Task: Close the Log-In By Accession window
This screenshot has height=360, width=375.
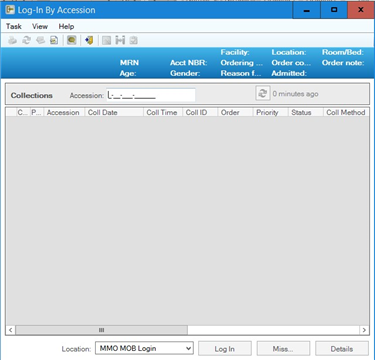Action: pyautogui.click(x=361, y=10)
